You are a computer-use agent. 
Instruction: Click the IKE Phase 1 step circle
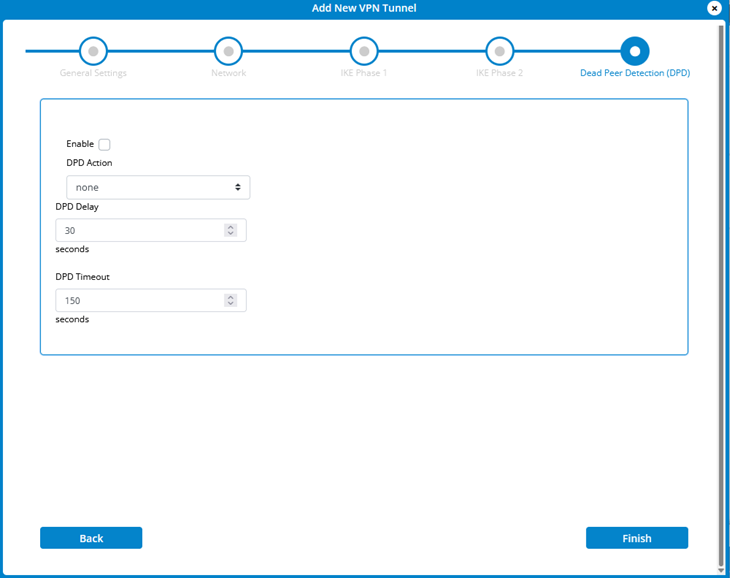[x=364, y=51]
